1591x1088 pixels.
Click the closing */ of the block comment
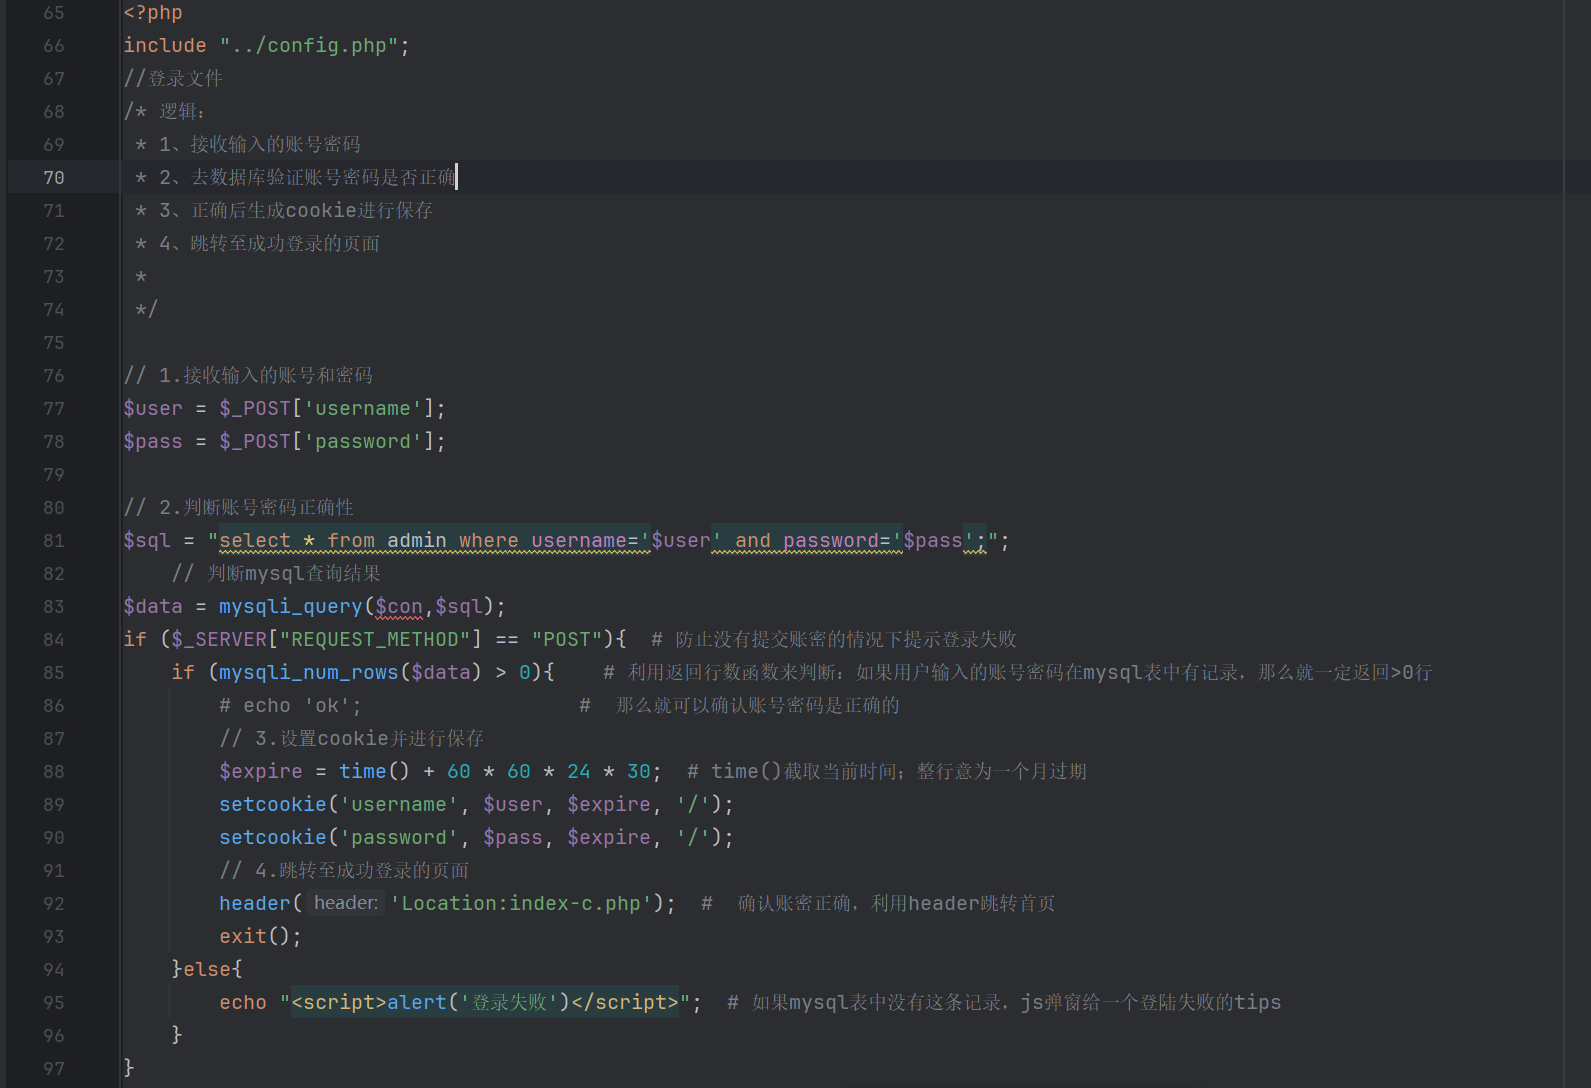click(146, 309)
